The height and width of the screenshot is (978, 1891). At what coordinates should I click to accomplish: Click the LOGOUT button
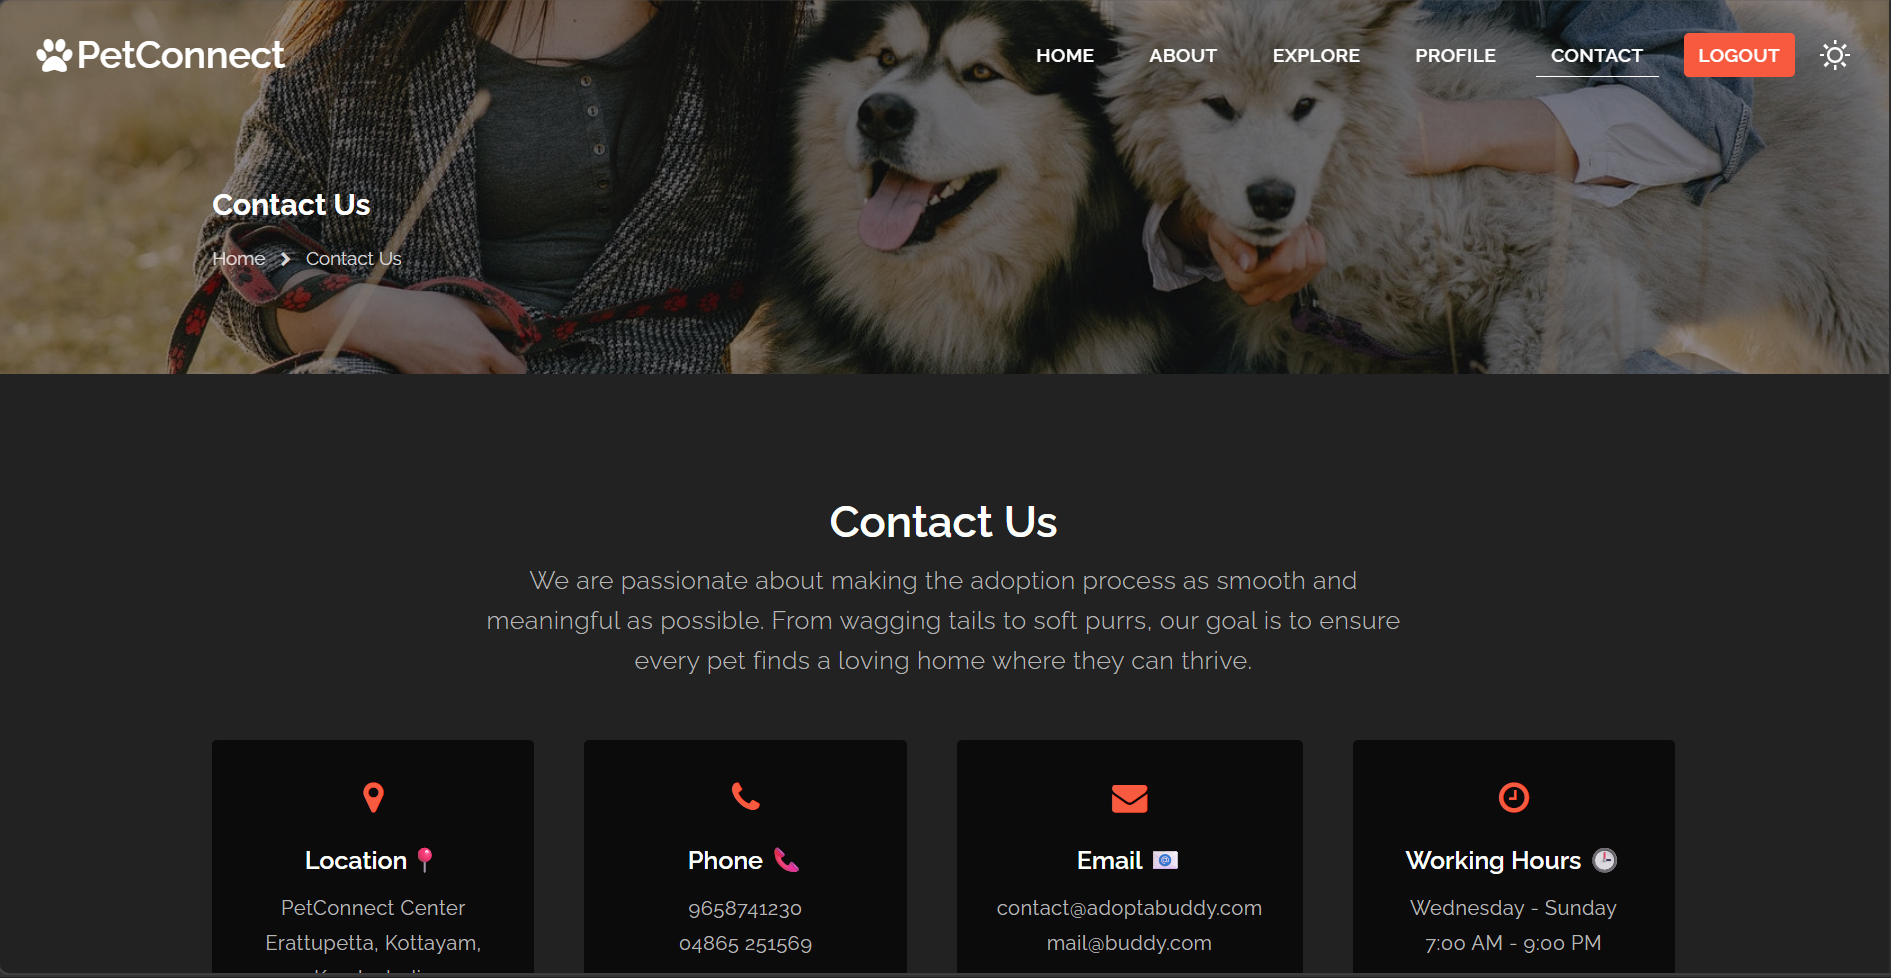point(1739,55)
